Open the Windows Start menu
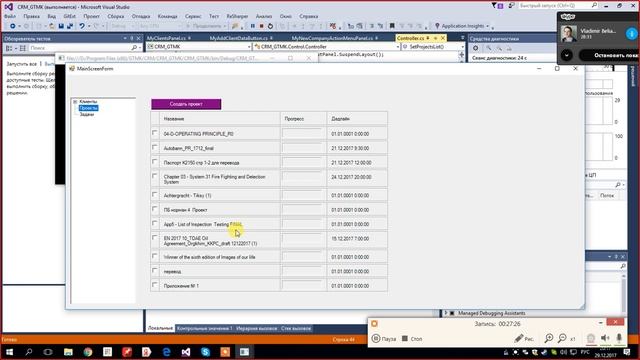 coord(9,352)
